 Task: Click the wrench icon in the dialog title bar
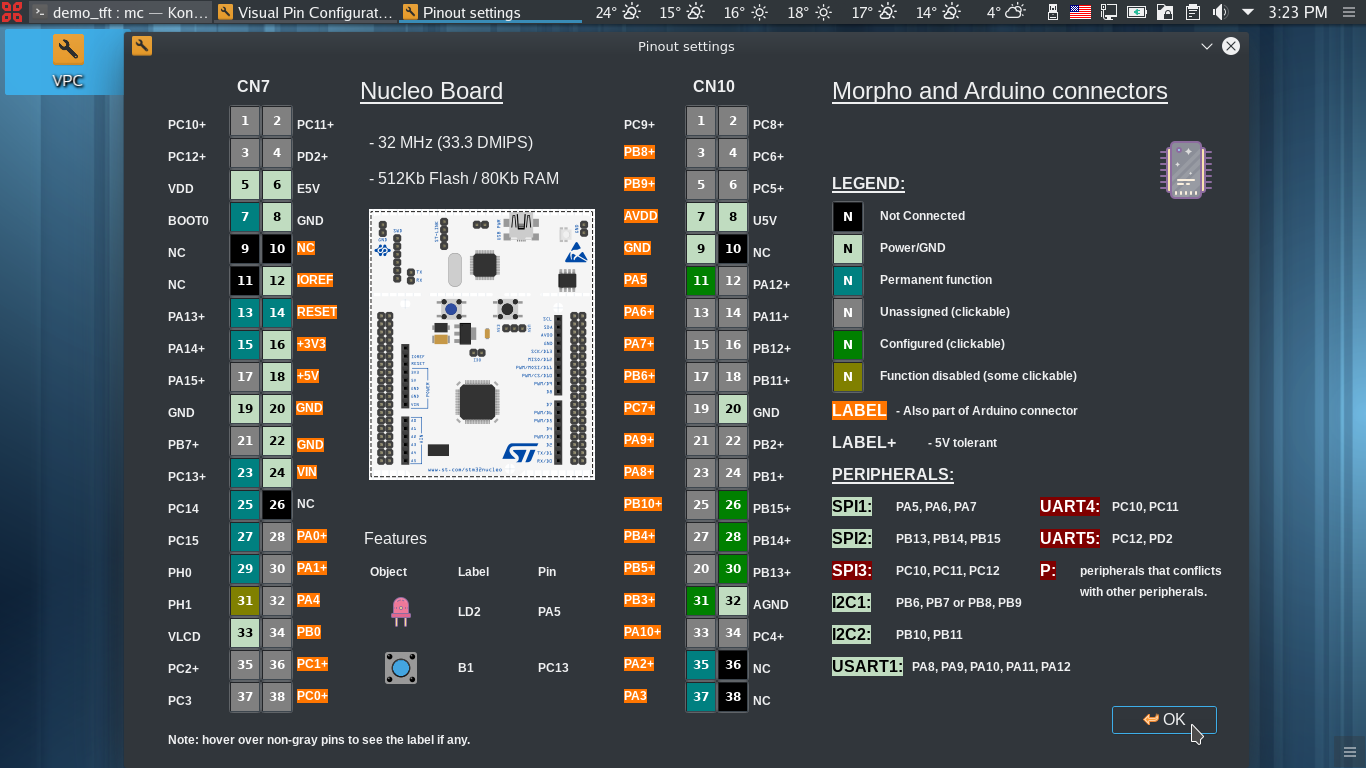pos(142,46)
